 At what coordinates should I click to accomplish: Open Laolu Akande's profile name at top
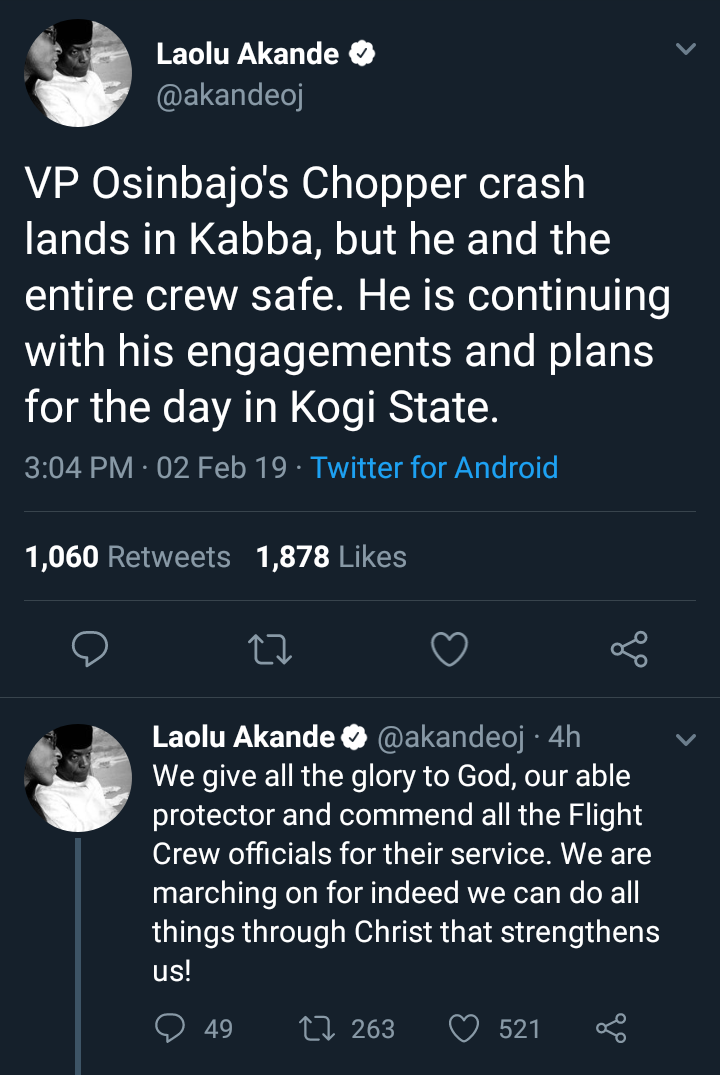(x=247, y=54)
